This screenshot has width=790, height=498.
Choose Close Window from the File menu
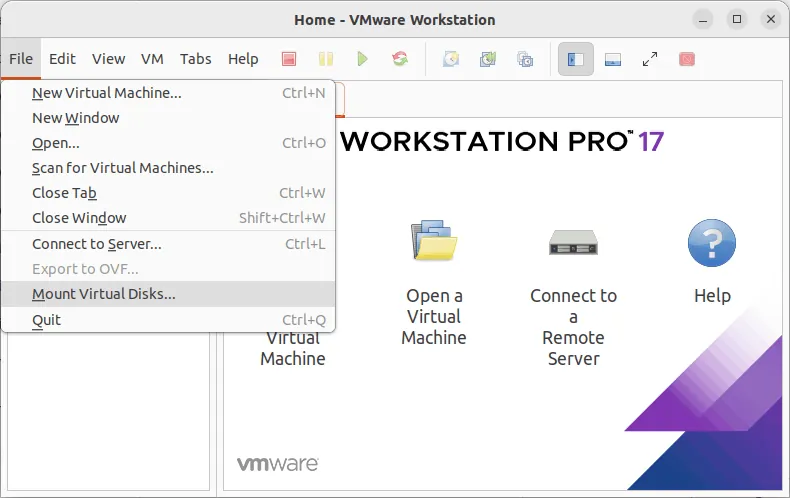(x=168, y=218)
